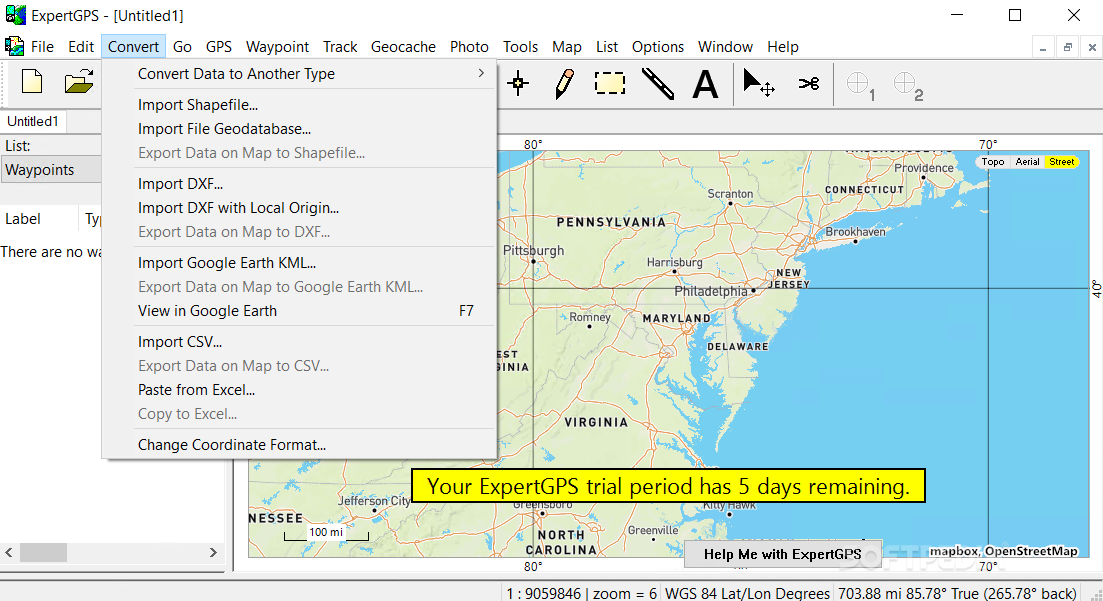Sort list by Label column header
This screenshot has width=1103, height=601.
click(39, 219)
